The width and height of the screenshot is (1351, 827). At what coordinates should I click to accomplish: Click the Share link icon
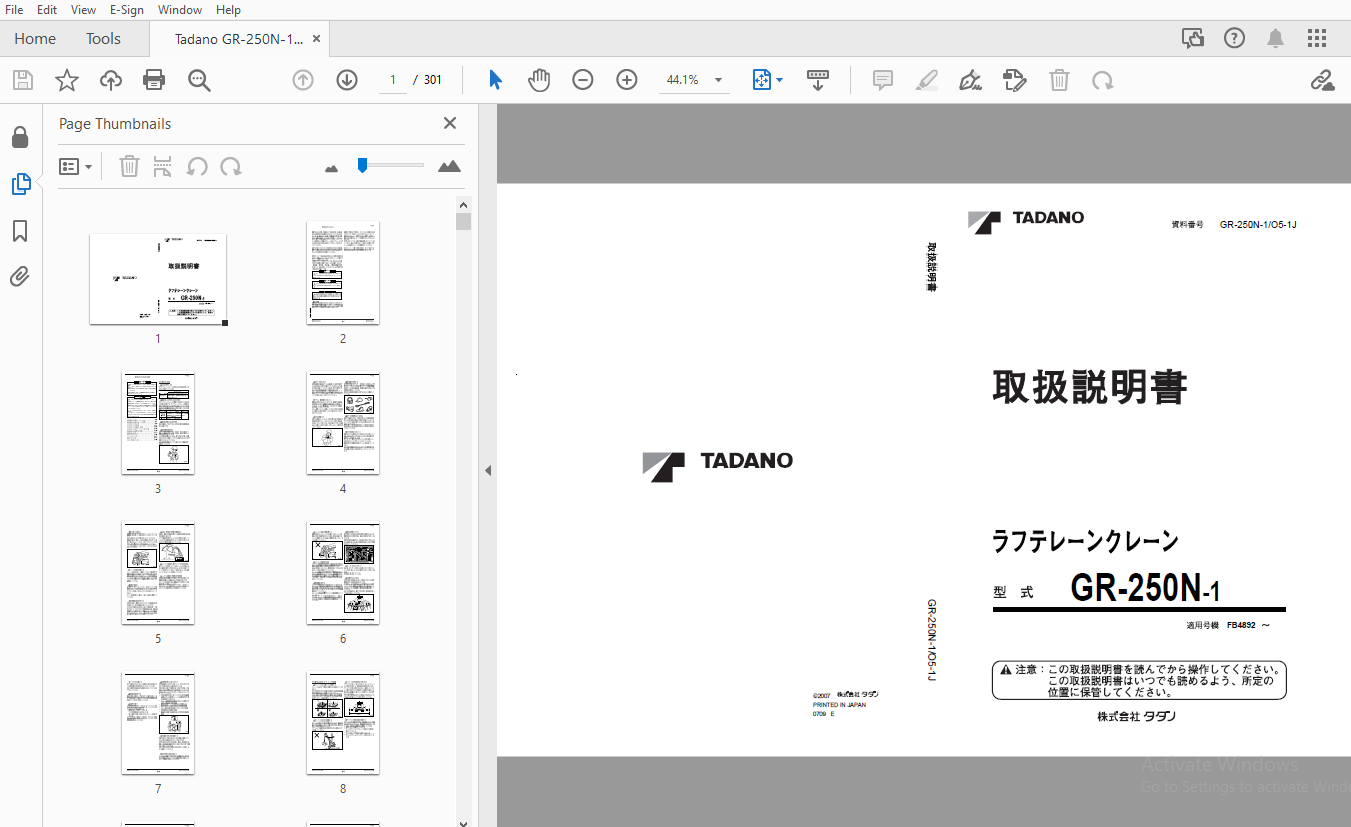click(x=1322, y=80)
